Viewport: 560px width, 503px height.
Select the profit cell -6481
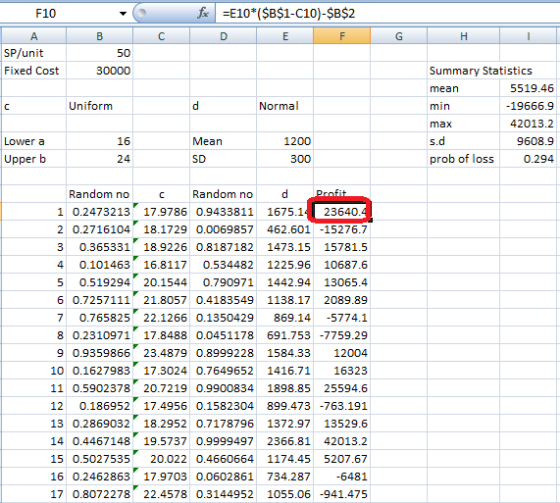pos(342,477)
